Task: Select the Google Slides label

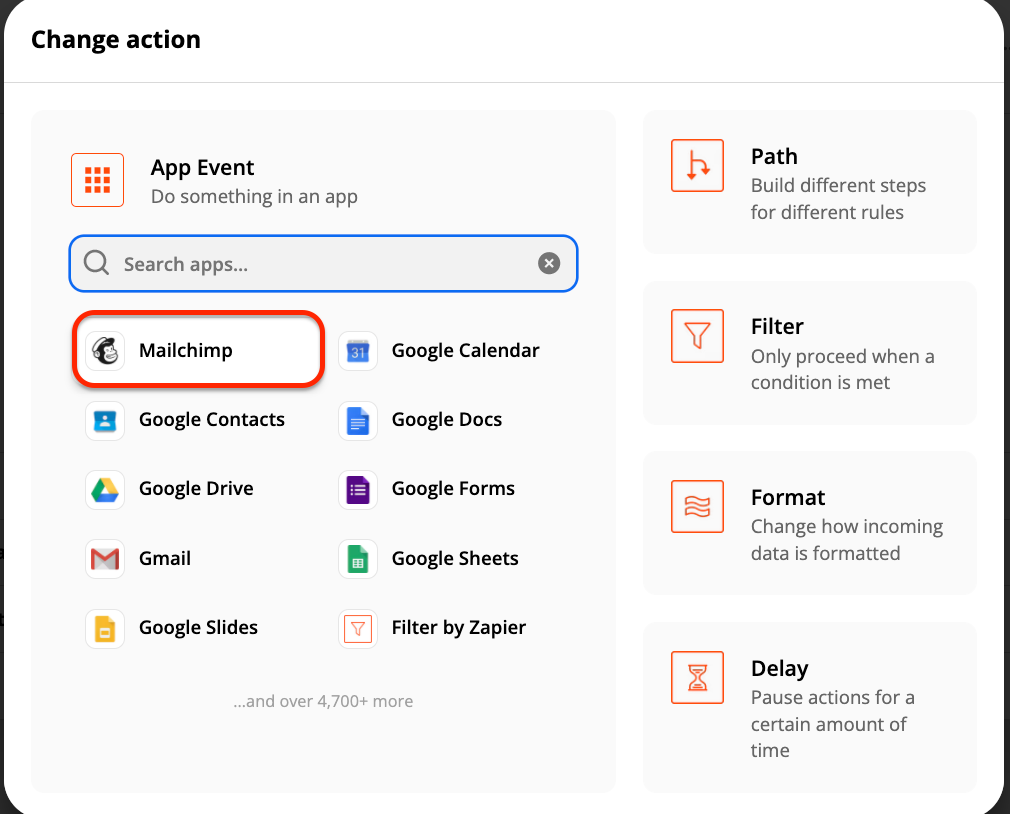Action: pos(198,627)
